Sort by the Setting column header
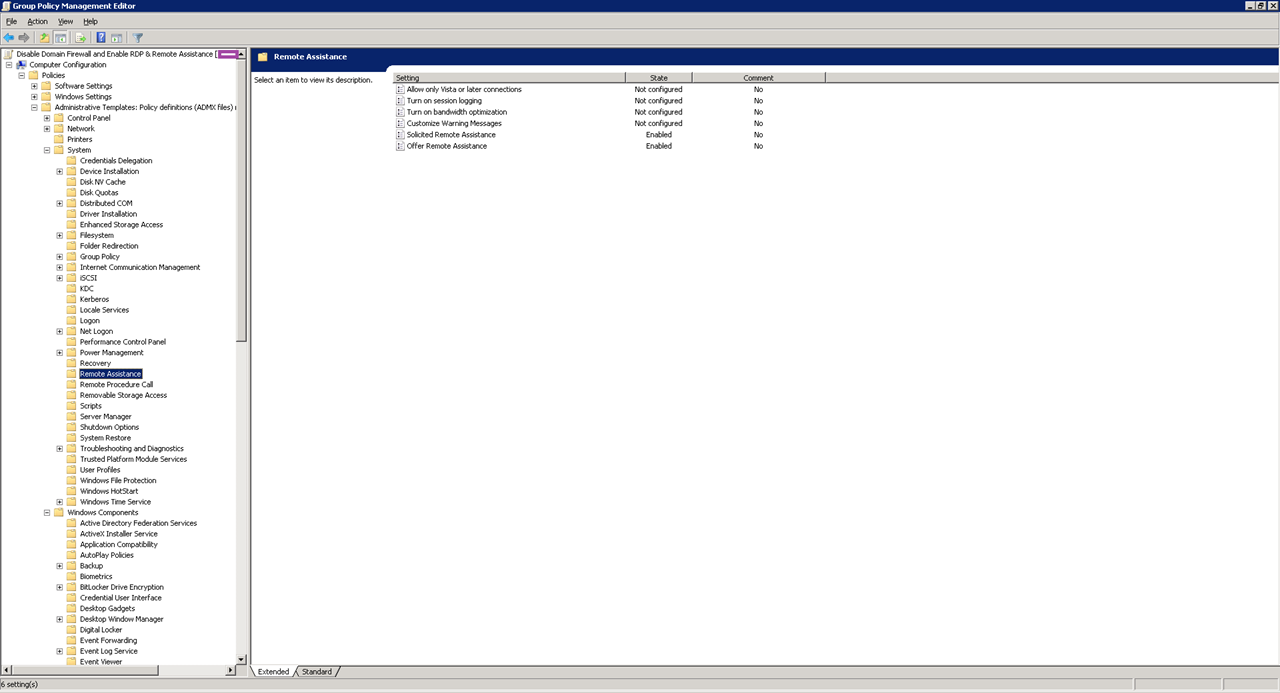The image size is (1280, 693). coord(509,78)
